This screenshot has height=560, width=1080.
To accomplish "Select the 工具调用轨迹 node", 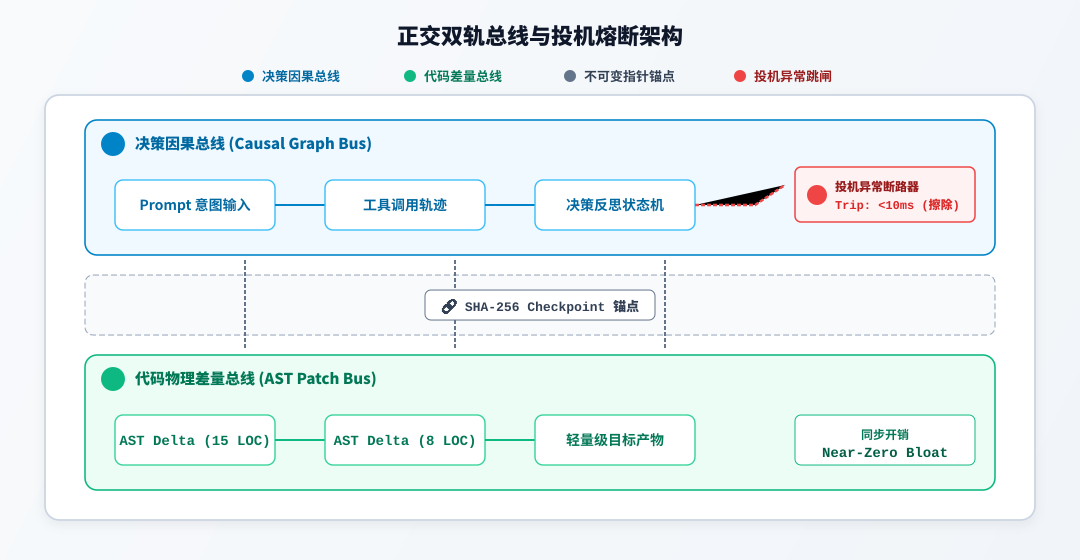I will coord(405,205).
